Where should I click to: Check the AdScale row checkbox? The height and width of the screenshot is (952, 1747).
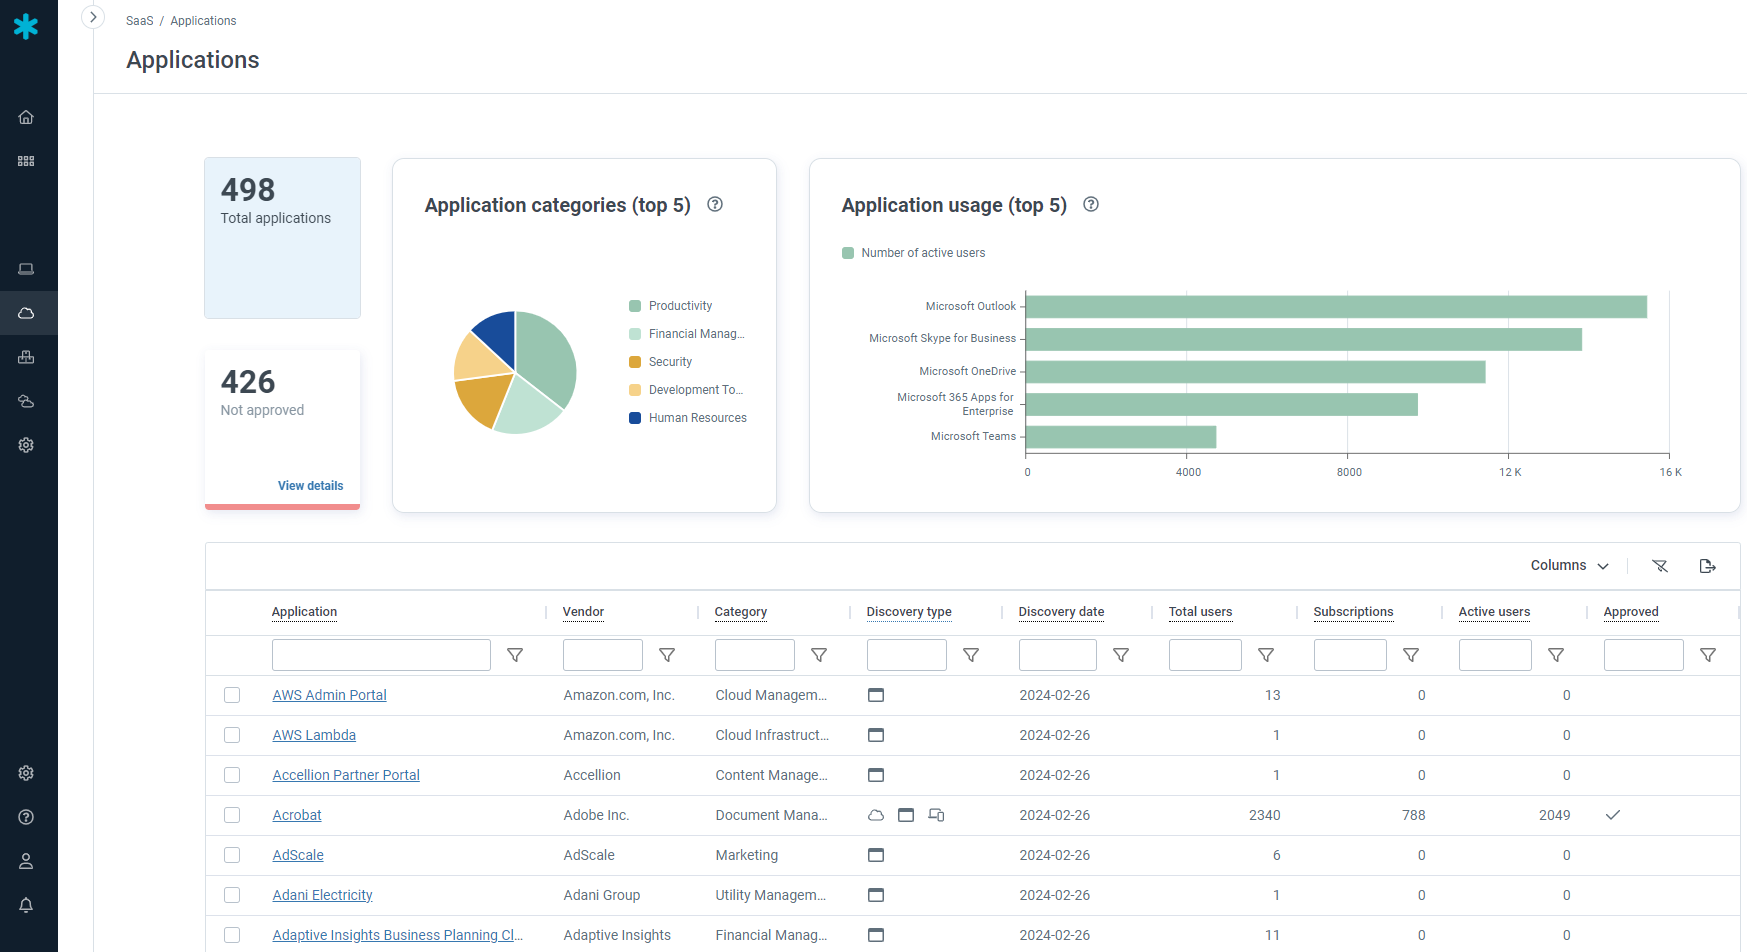click(x=232, y=855)
